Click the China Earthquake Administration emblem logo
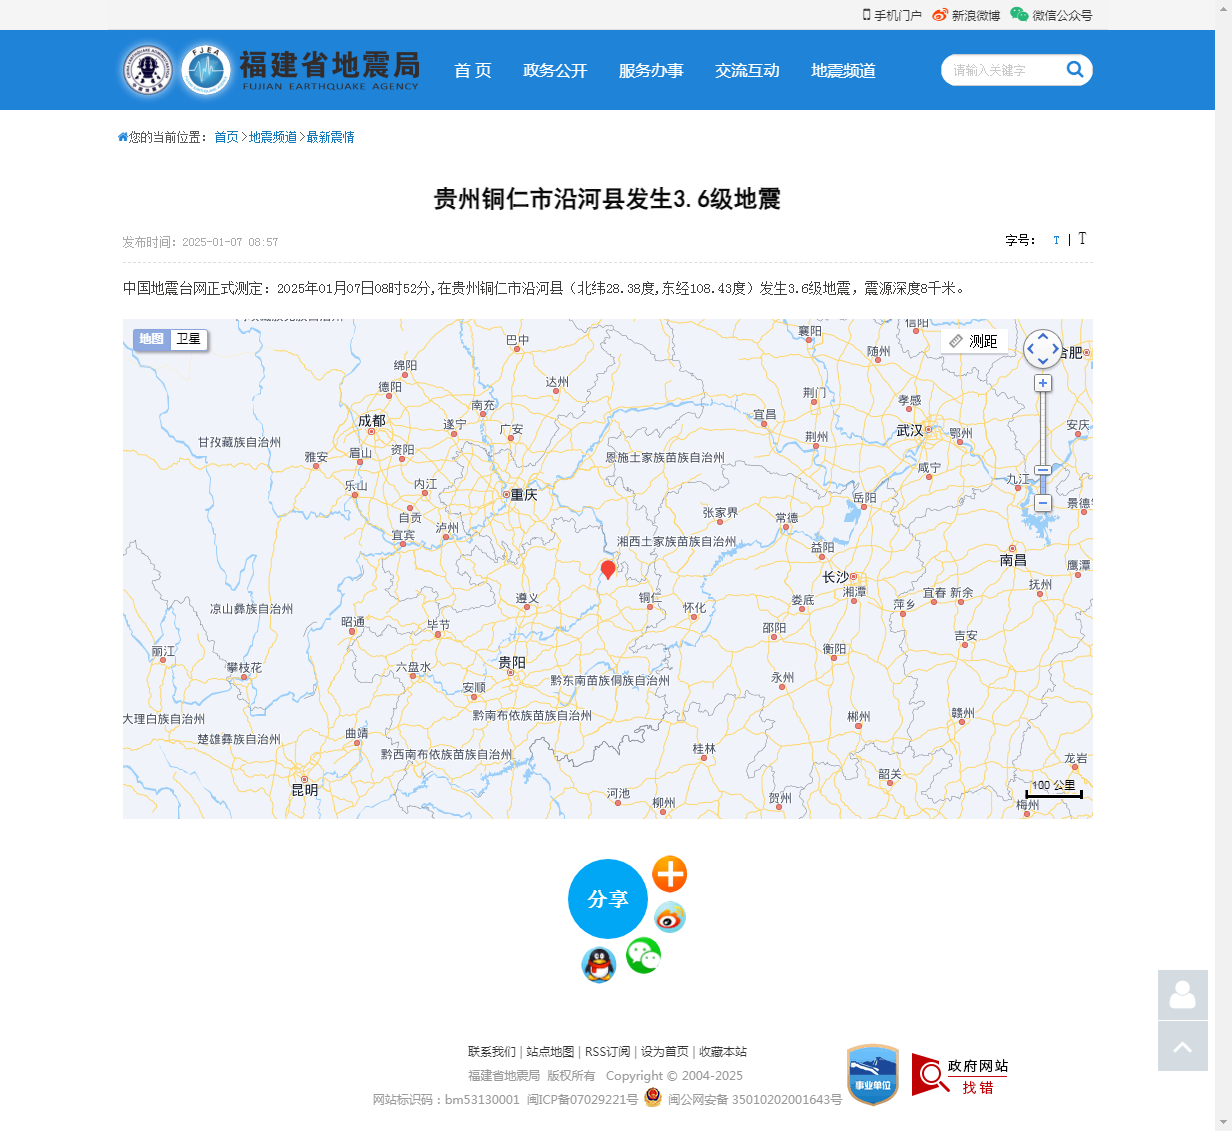This screenshot has height=1131, width=1232. point(148,70)
